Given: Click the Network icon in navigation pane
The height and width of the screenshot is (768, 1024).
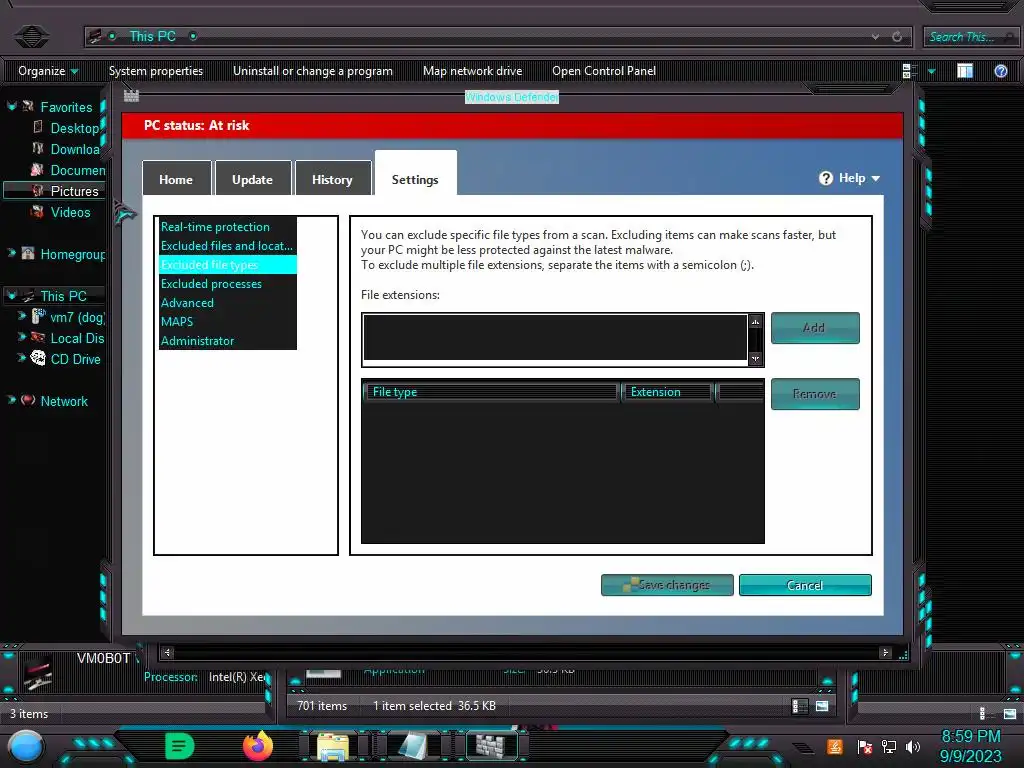Looking at the screenshot, I should [28, 400].
